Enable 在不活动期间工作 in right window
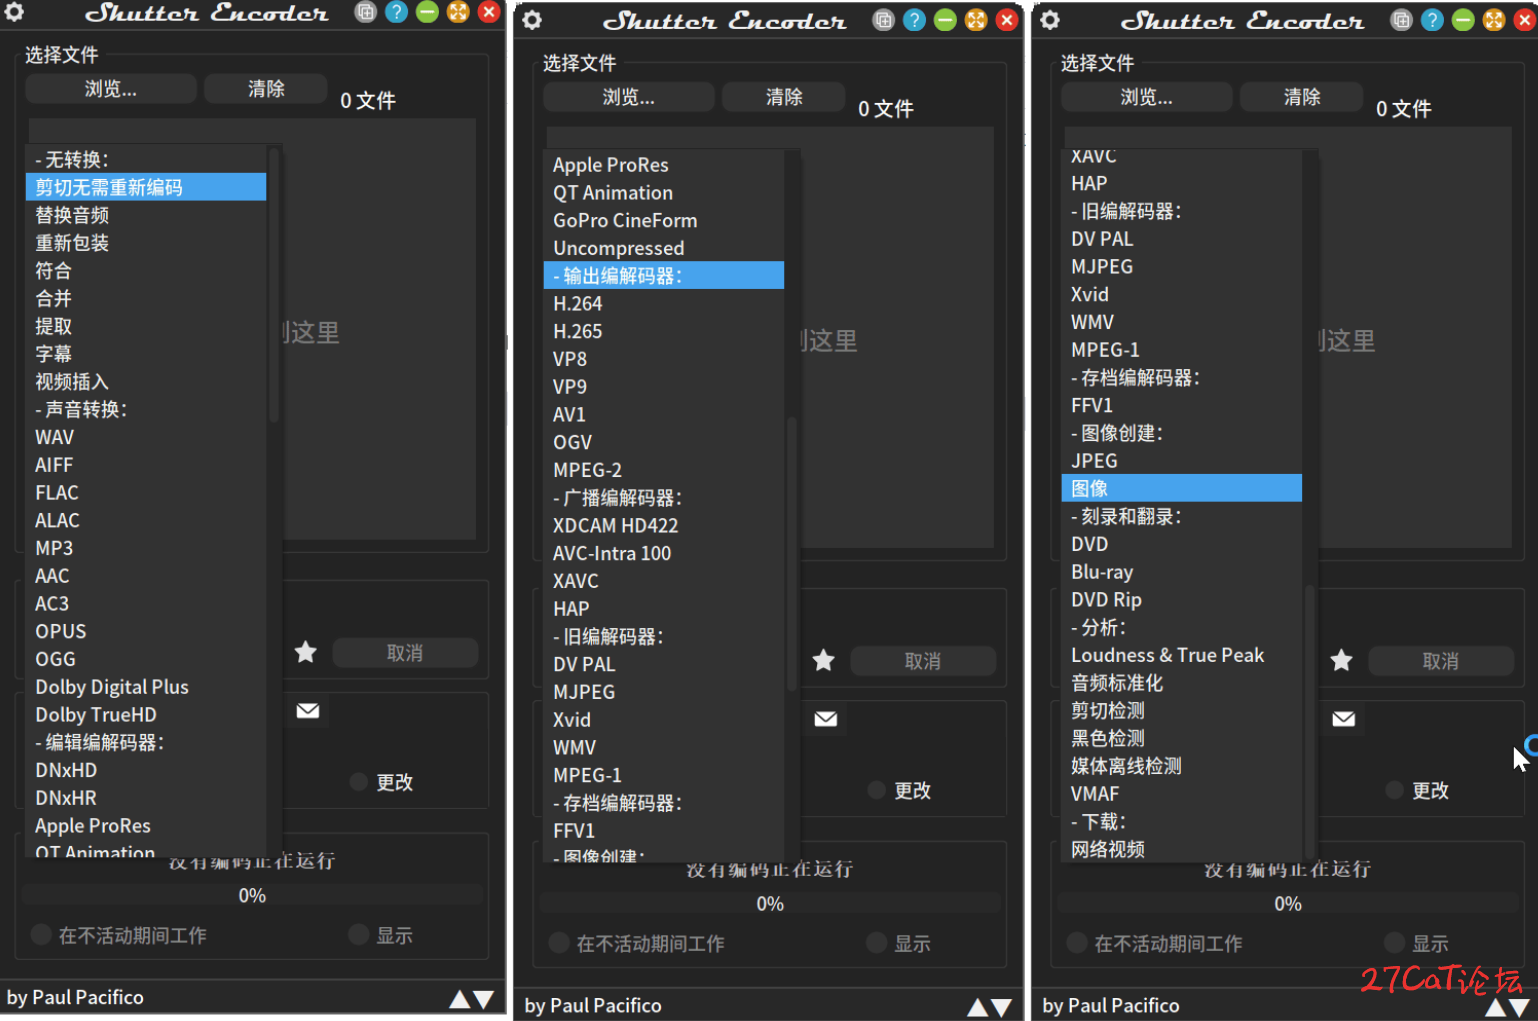This screenshot has width=1538, height=1021. pos(1077,943)
